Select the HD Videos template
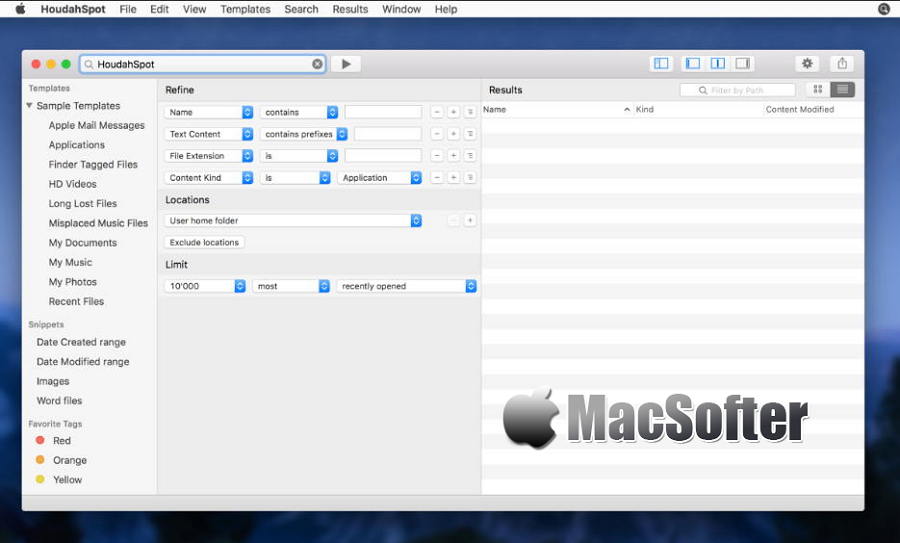 click(72, 184)
